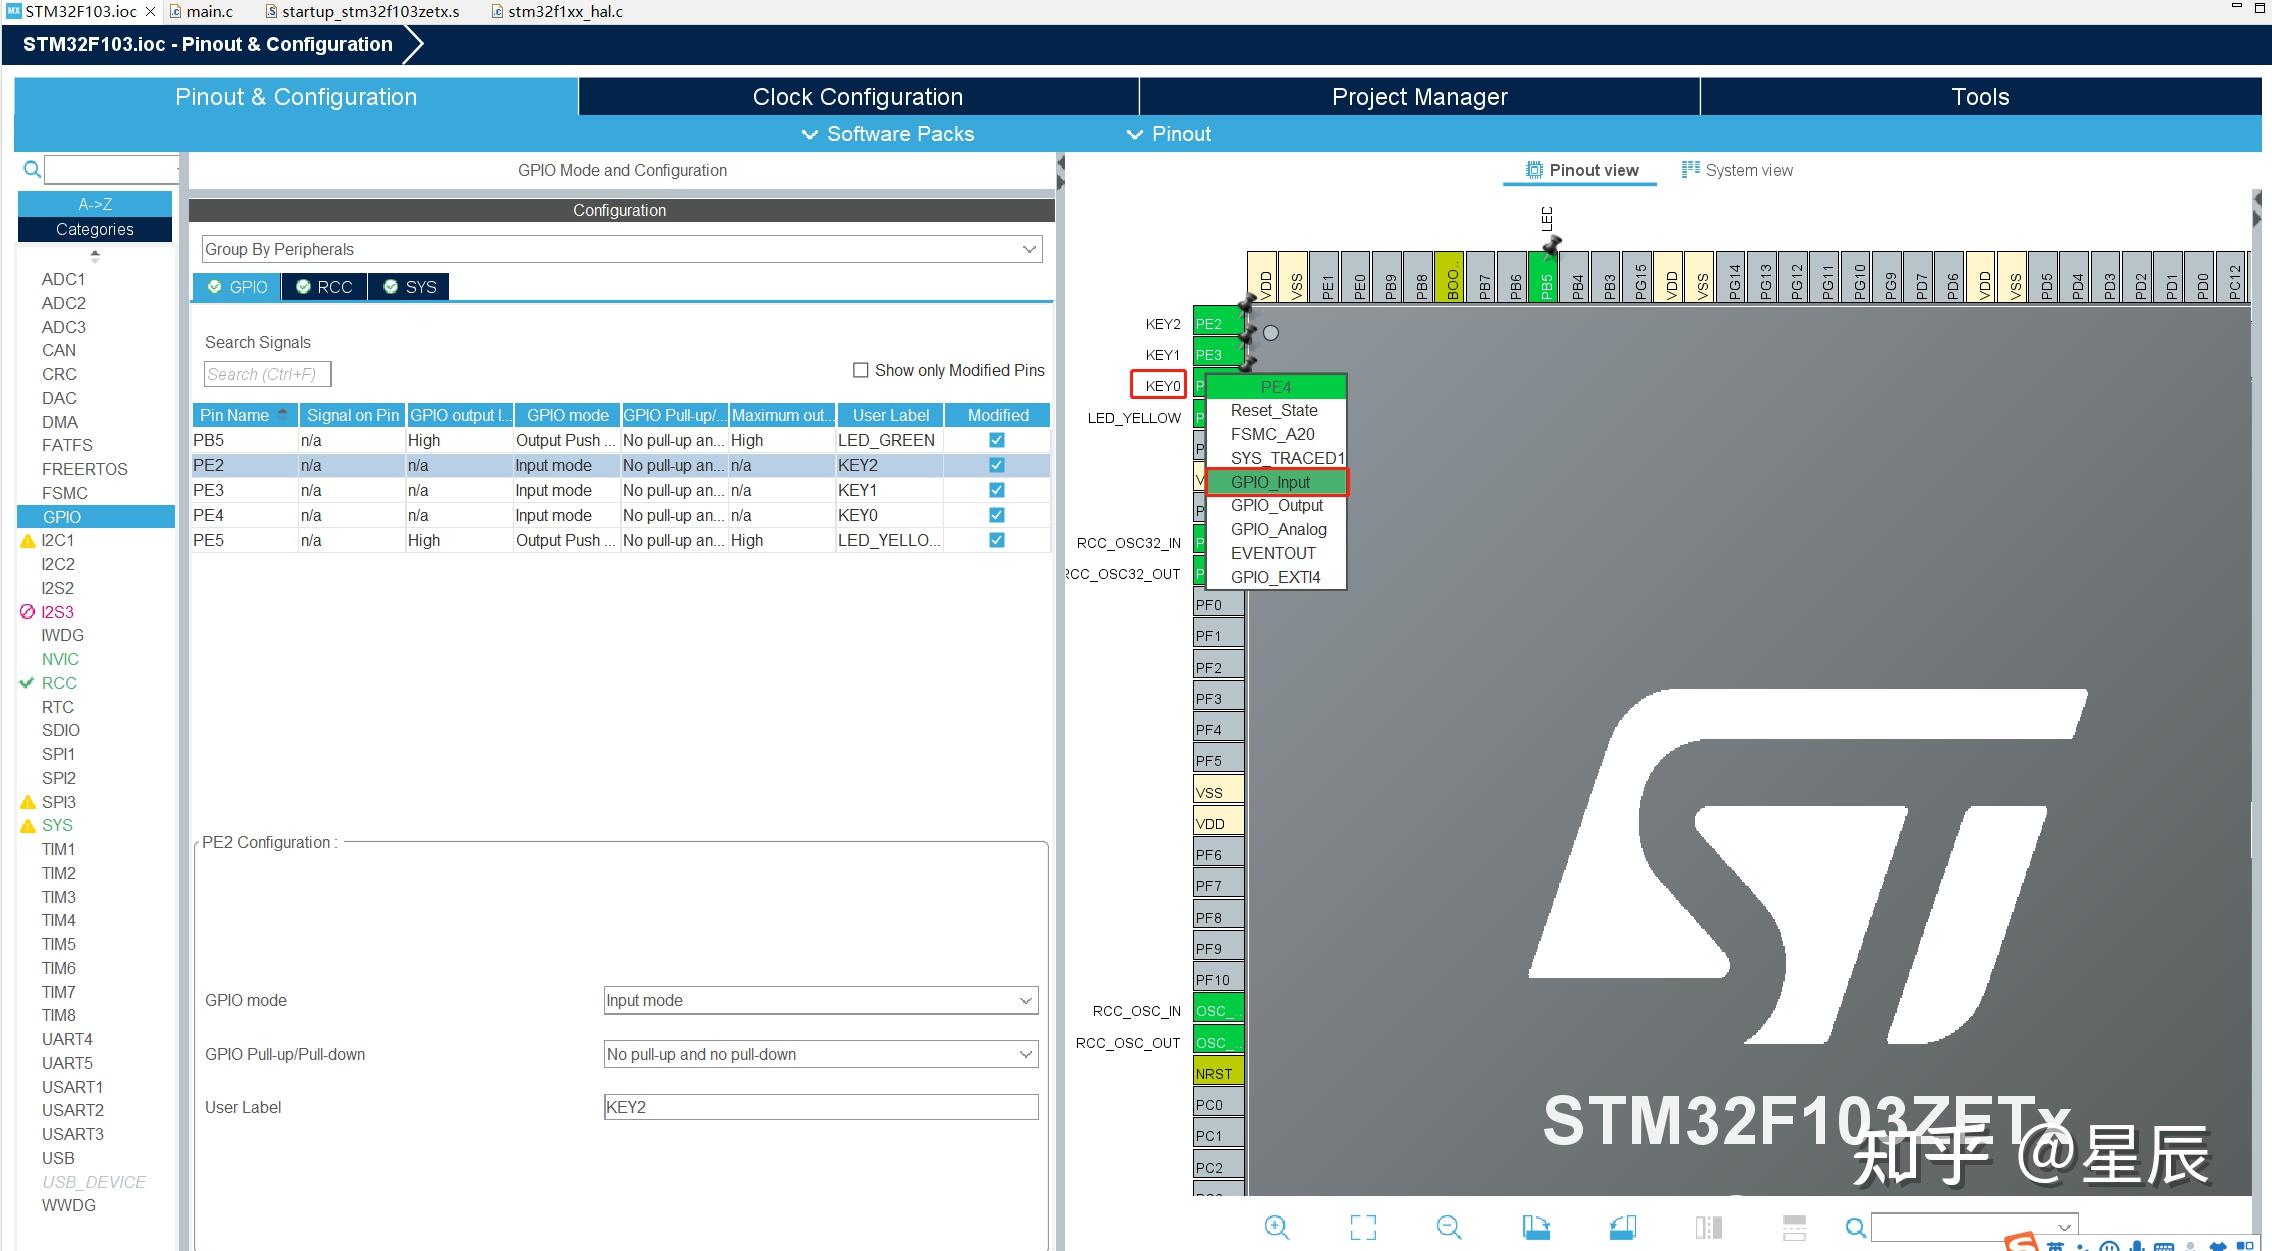Rotate chip view clockwise icon
This screenshot has width=2272, height=1251.
pyautogui.click(x=1535, y=1227)
